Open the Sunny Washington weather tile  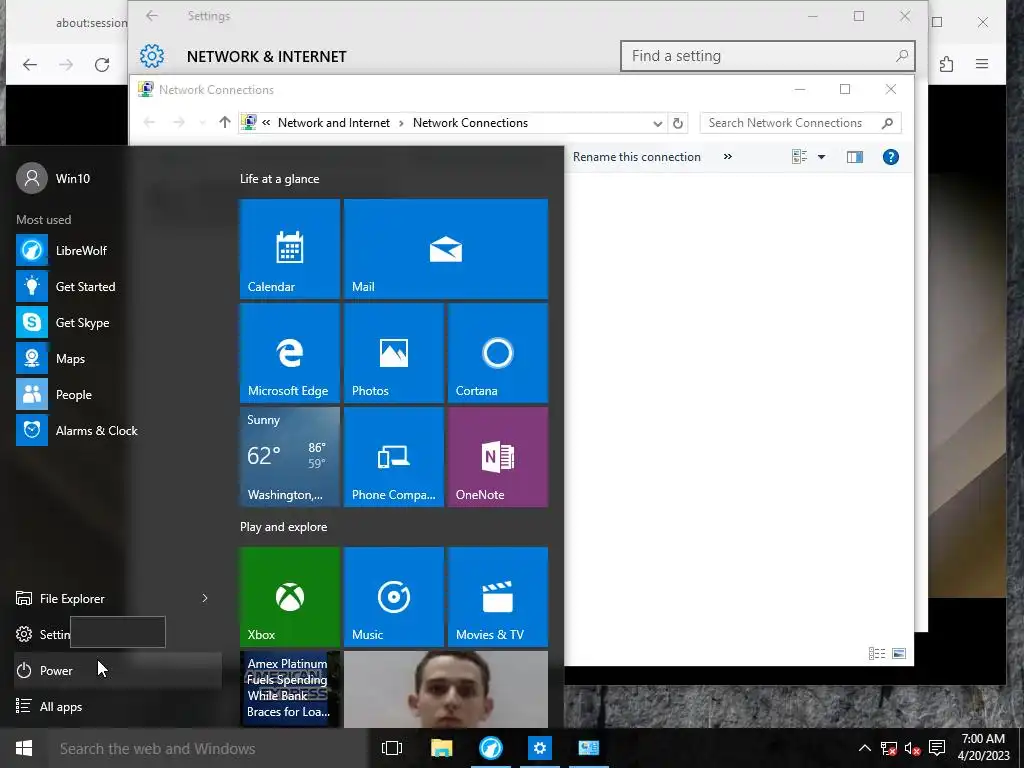tap(289, 456)
